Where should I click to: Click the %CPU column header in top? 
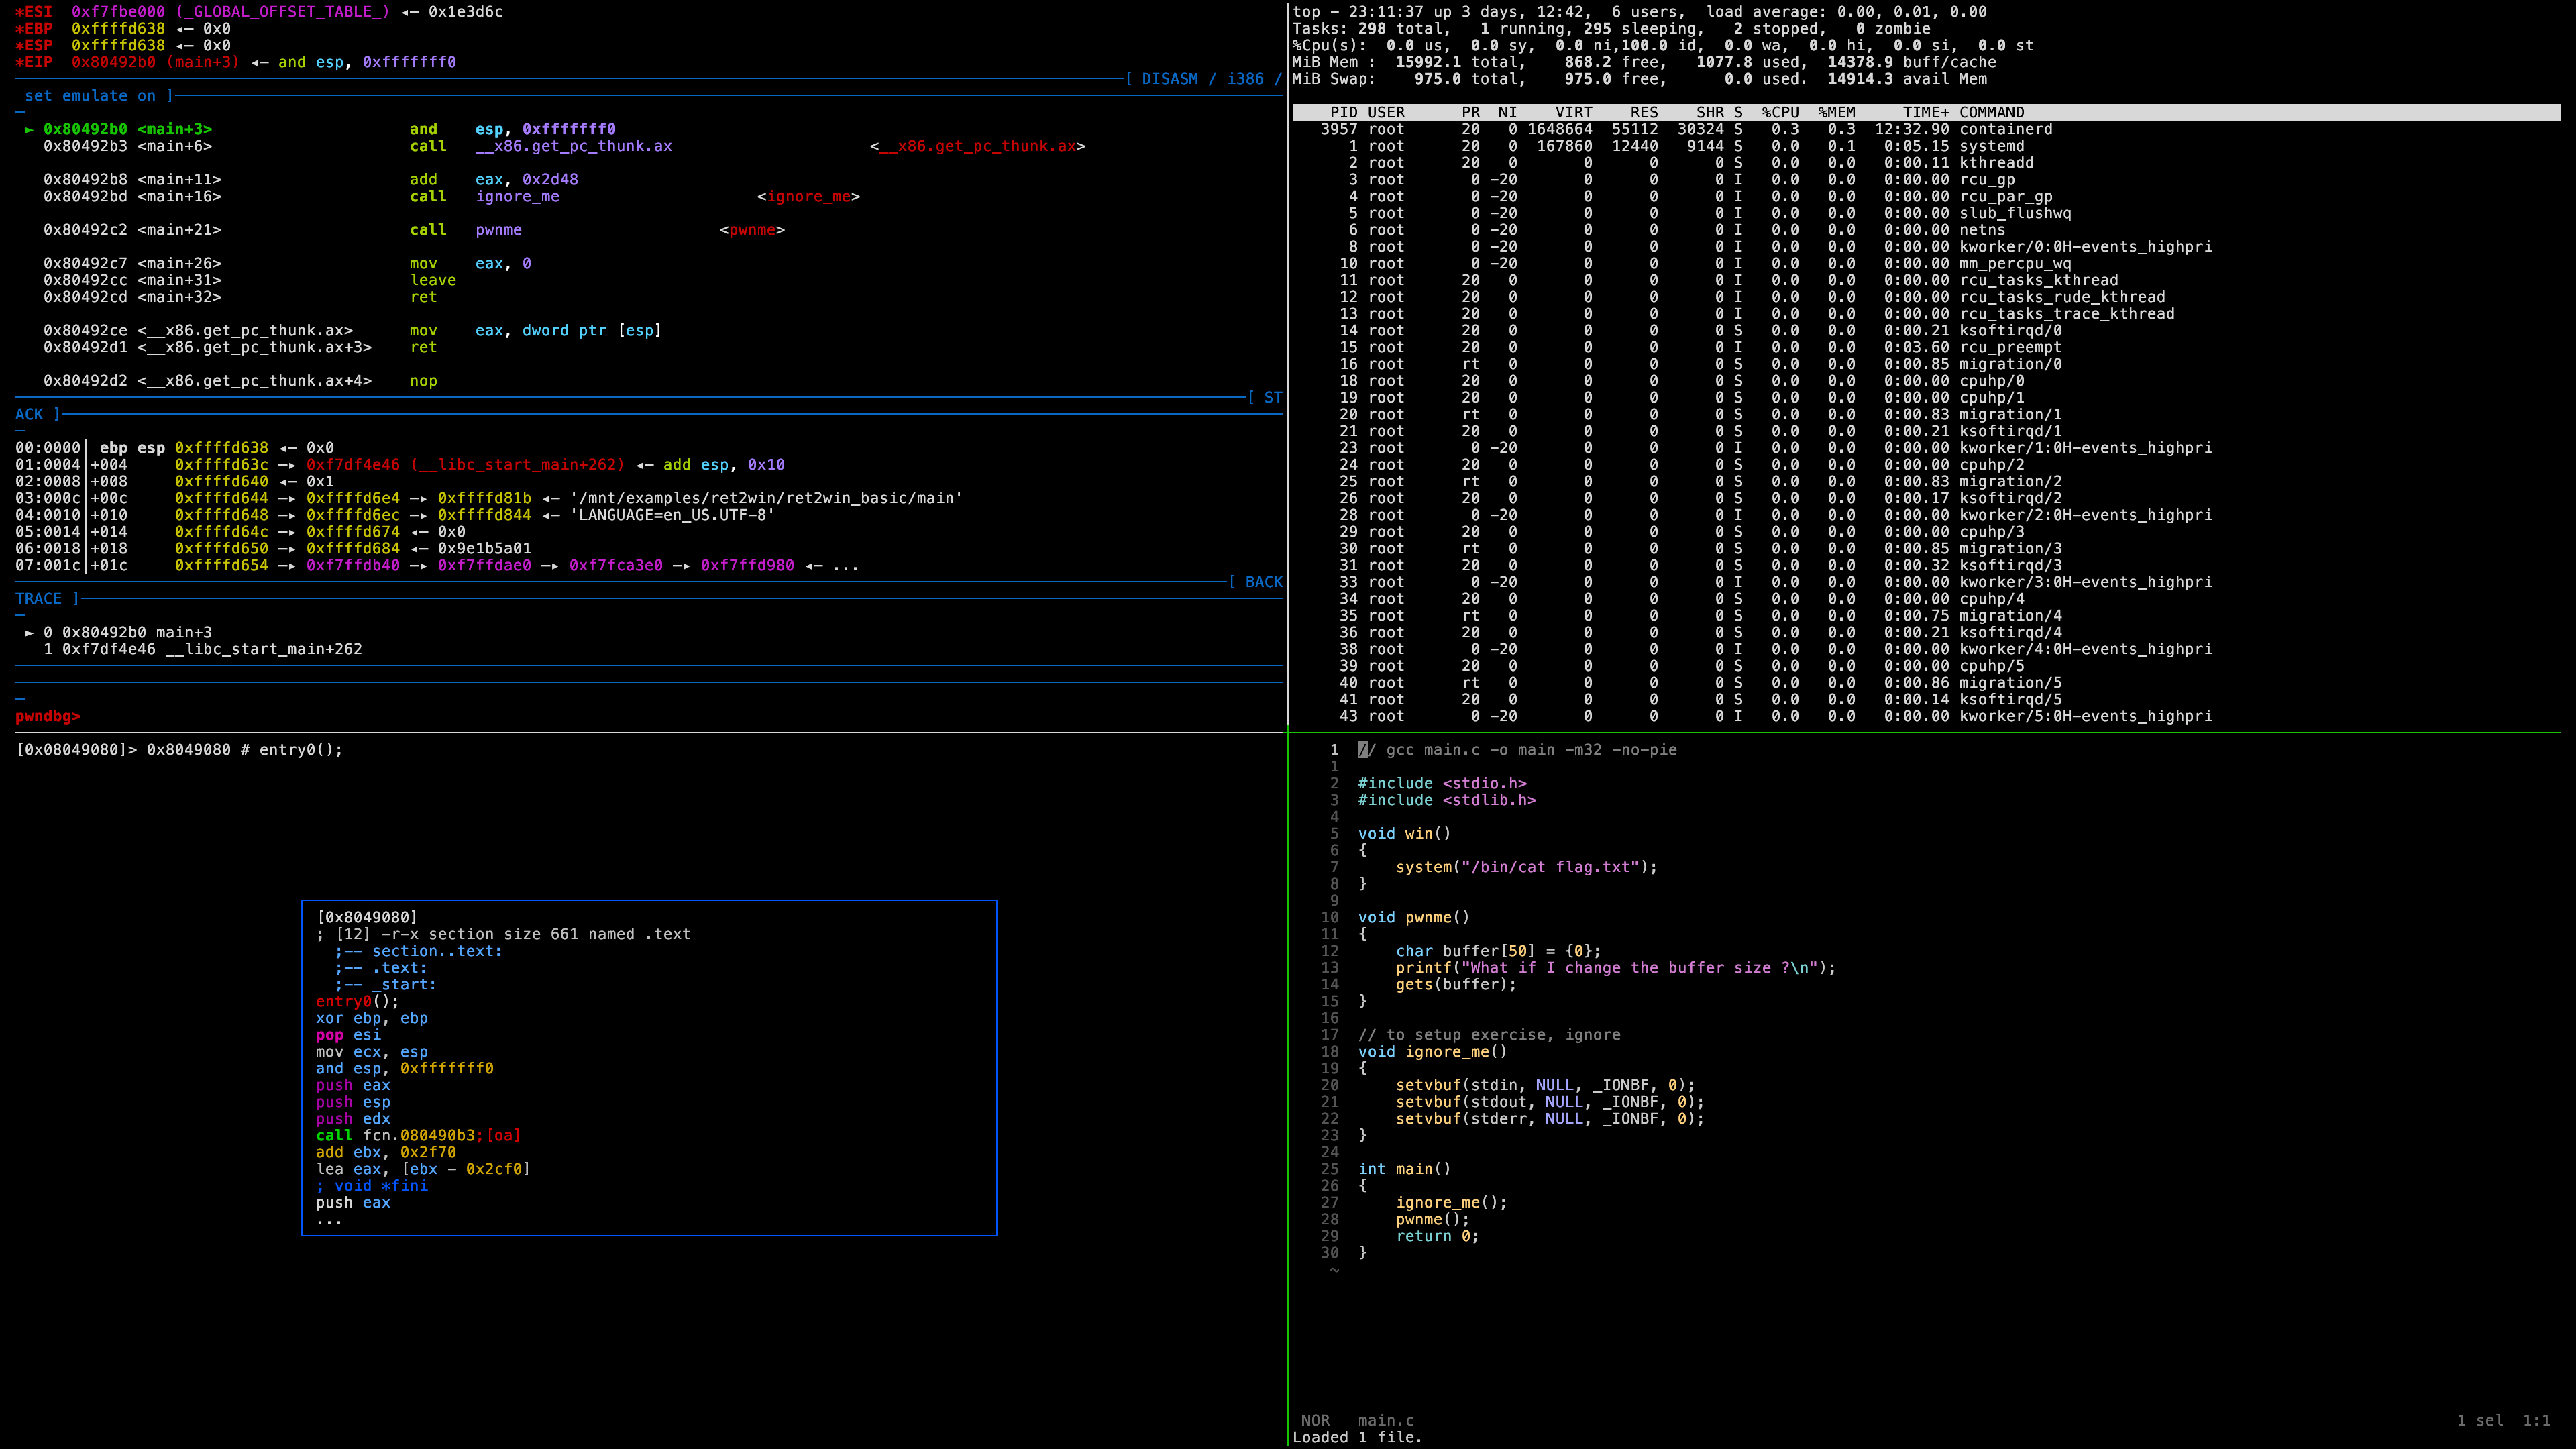point(1780,112)
